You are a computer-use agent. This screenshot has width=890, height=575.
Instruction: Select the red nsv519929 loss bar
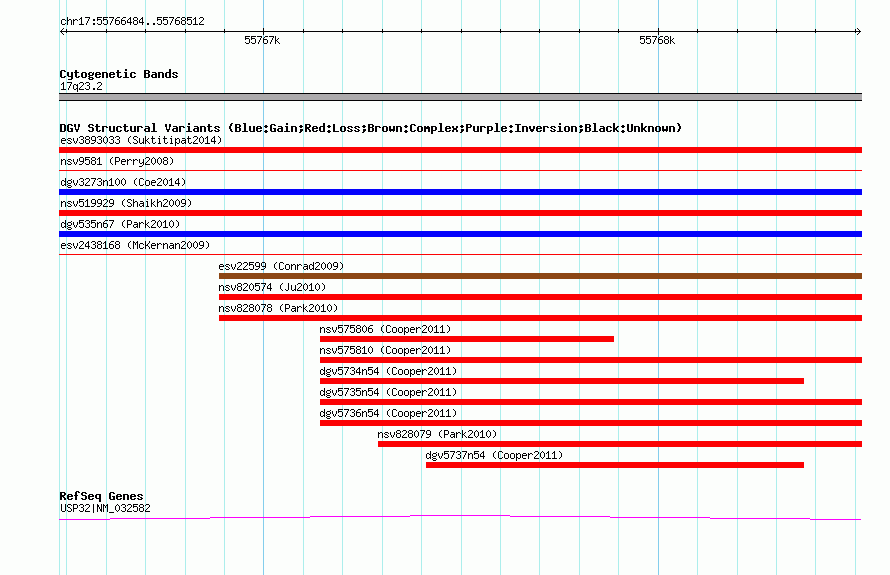(460, 213)
